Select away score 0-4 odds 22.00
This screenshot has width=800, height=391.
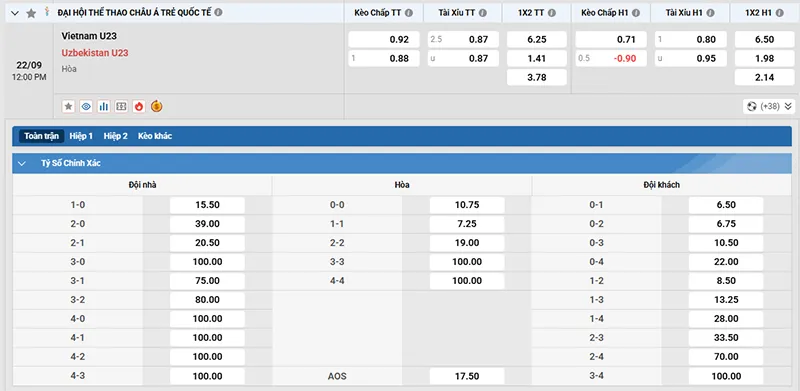coord(726,262)
